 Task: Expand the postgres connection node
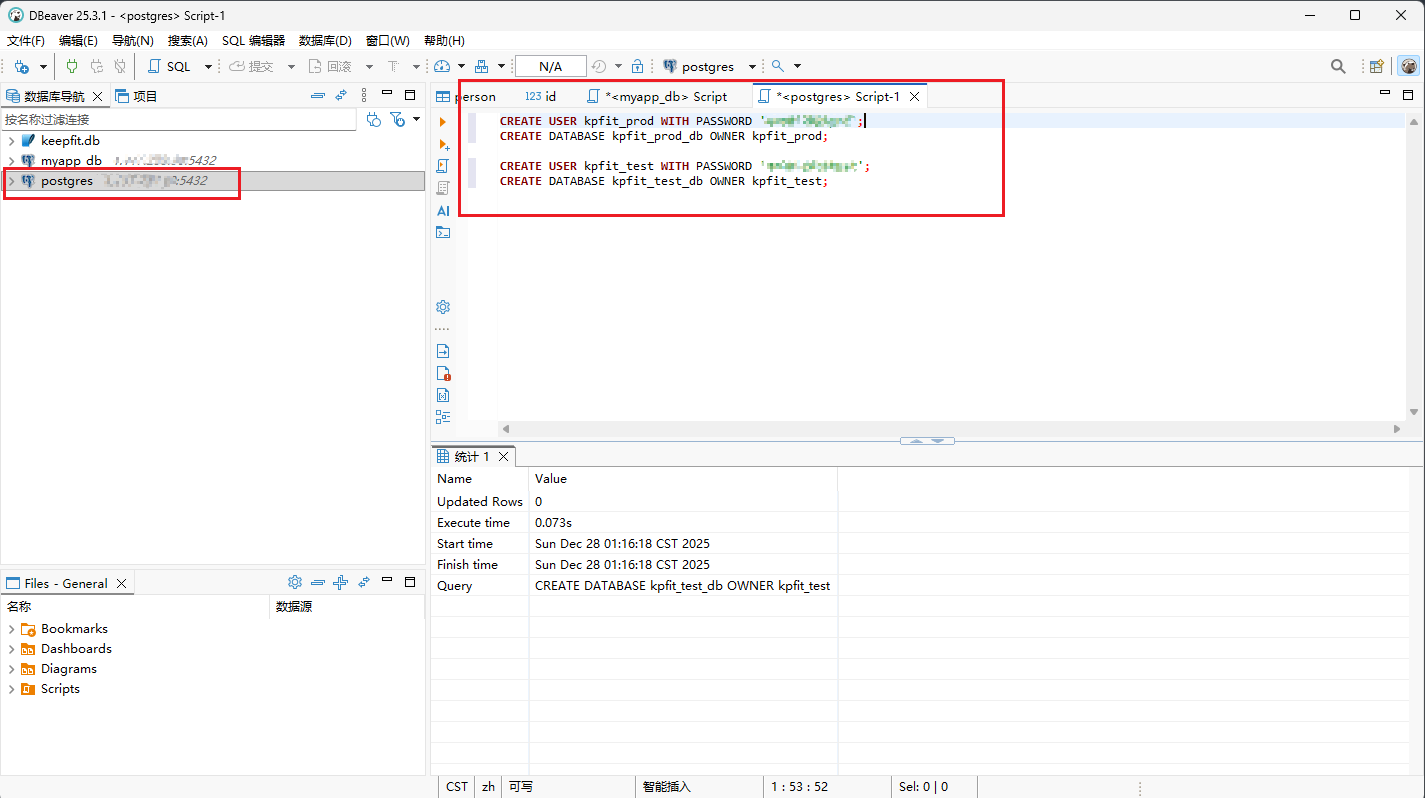(11, 181)
